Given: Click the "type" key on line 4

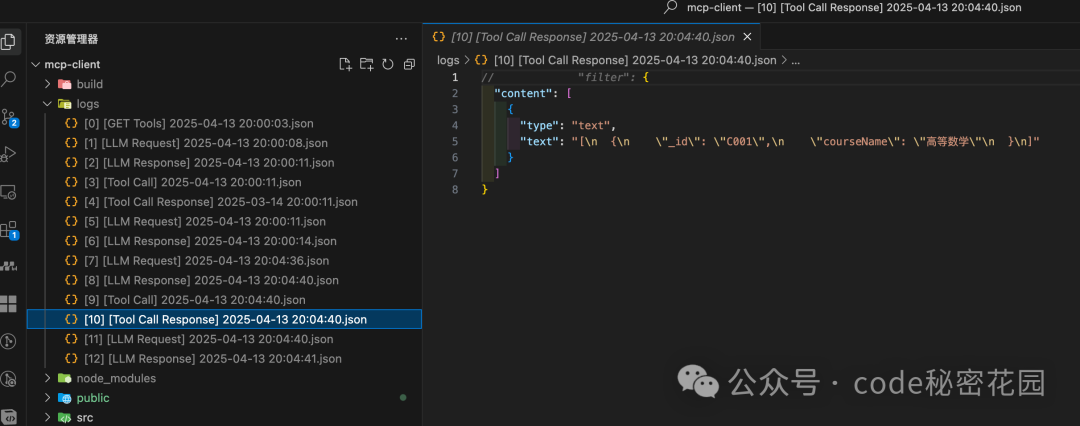Looking at the screenshot, I should tap(537, 125).
